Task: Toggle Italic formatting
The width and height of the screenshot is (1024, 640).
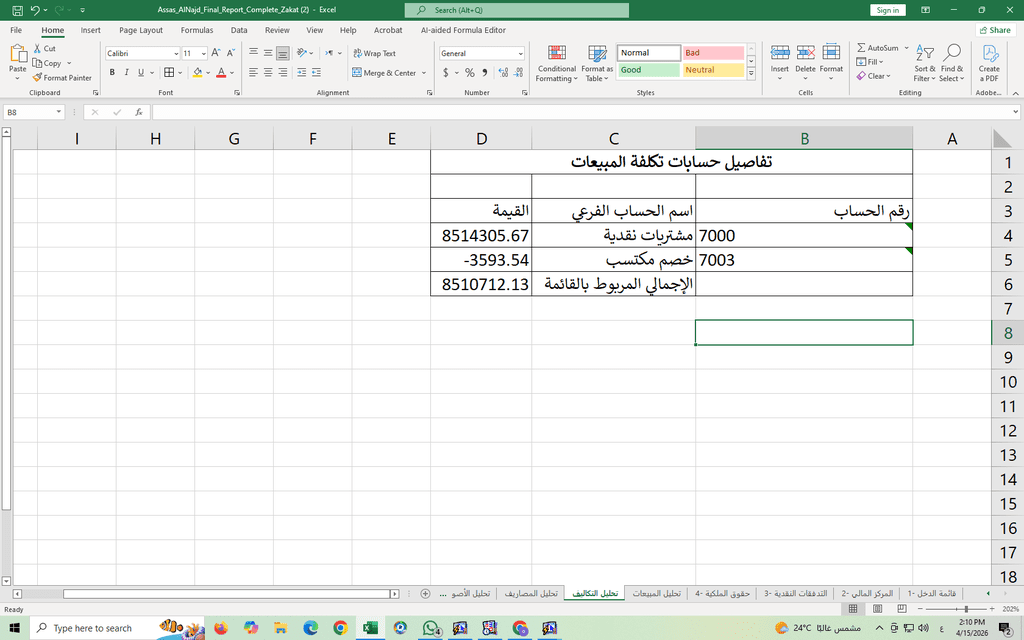Action: pyautogui.click(x=126, y=72)
